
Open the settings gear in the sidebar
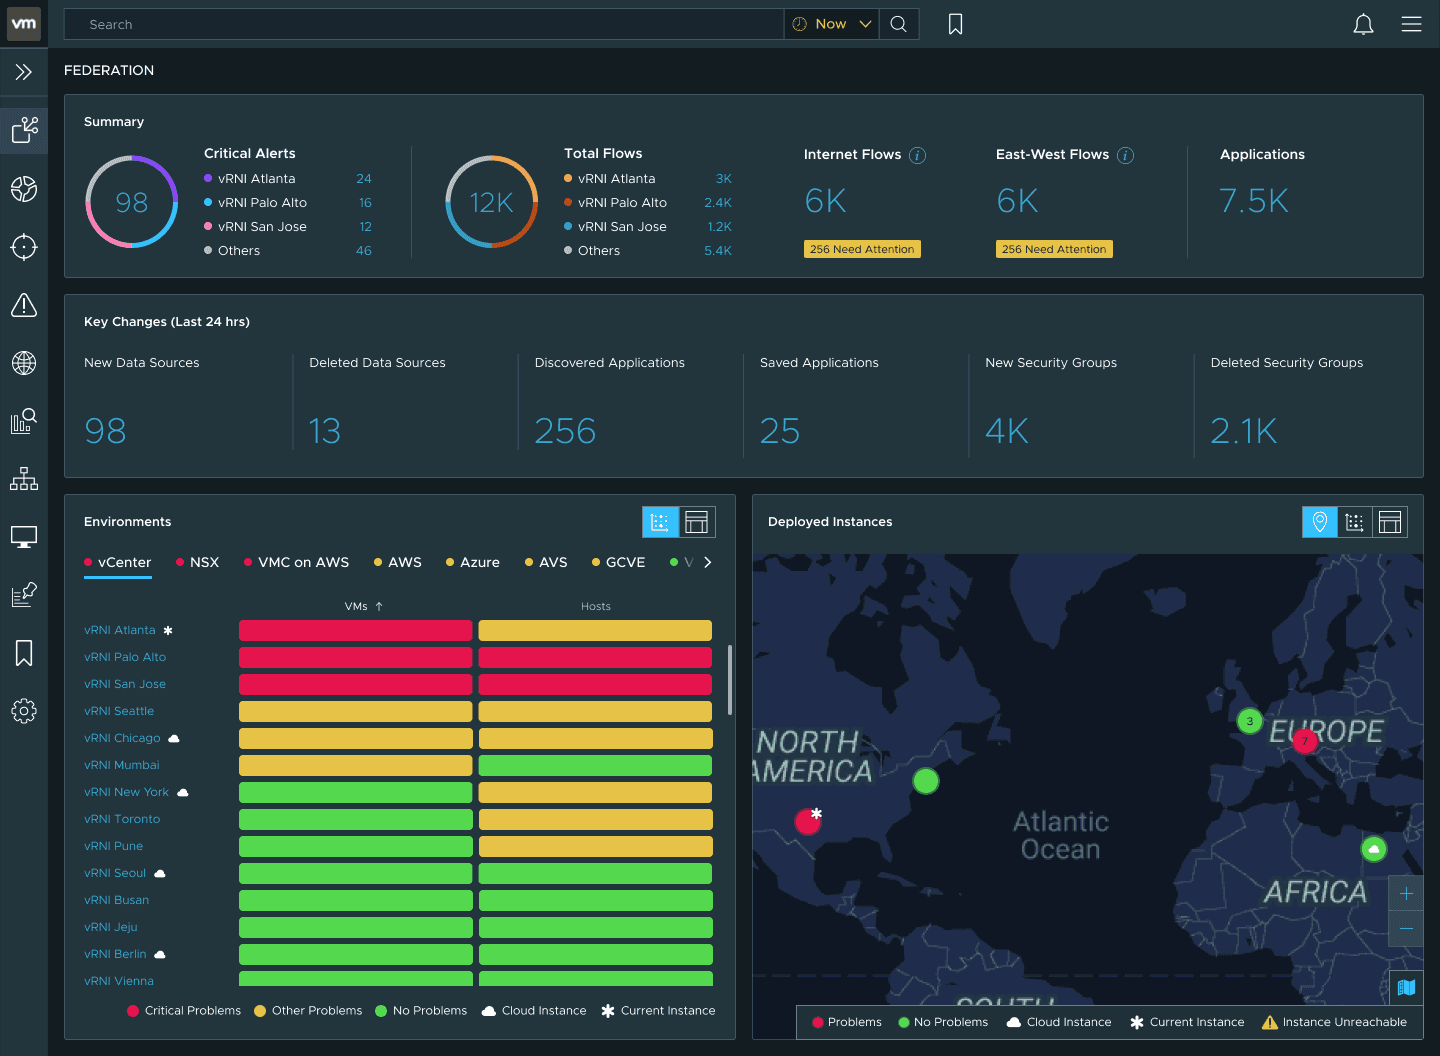(24, 711)
